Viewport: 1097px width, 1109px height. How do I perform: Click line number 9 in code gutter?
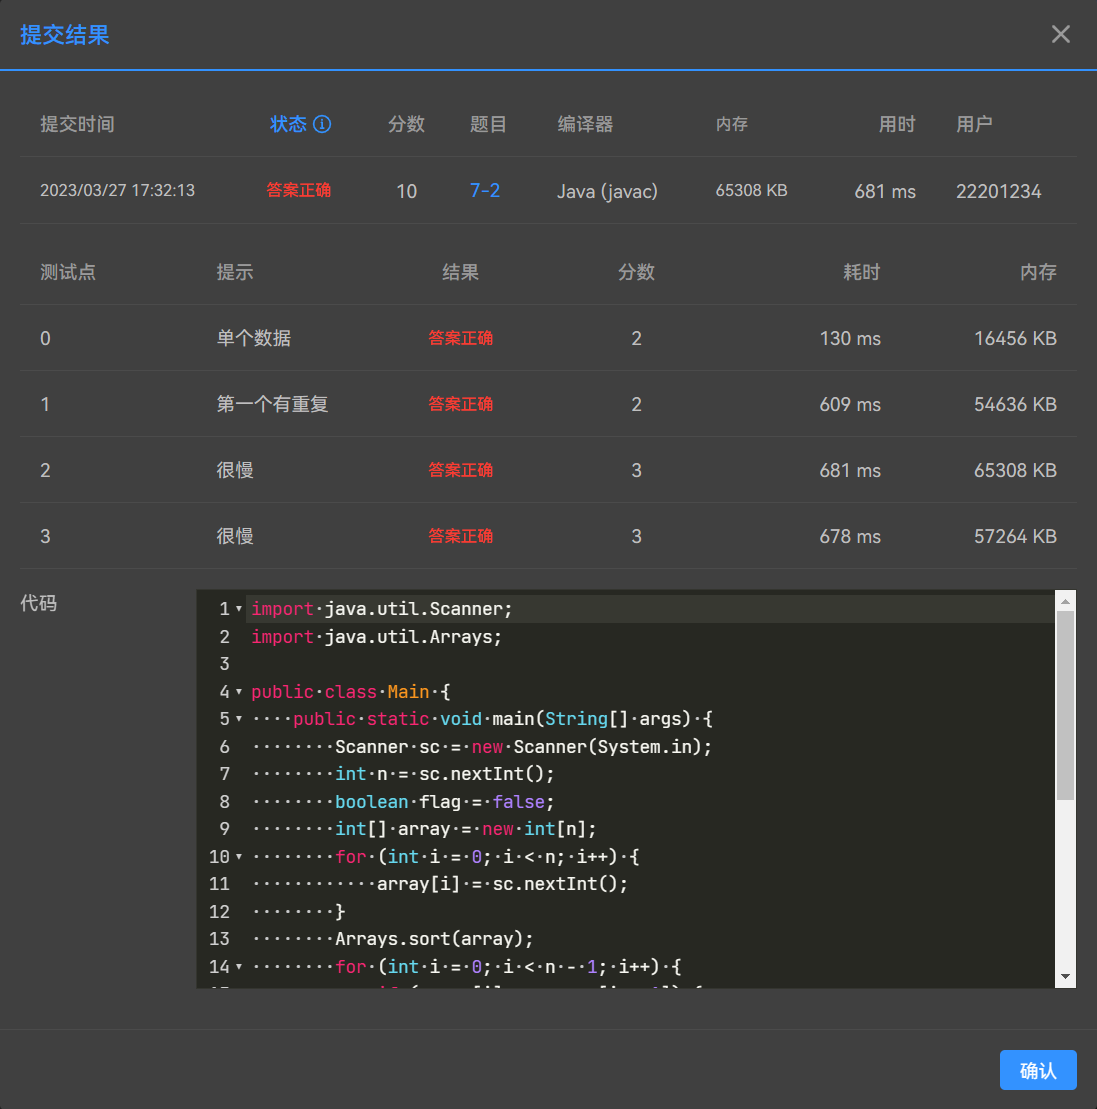(x=224, y=829)
